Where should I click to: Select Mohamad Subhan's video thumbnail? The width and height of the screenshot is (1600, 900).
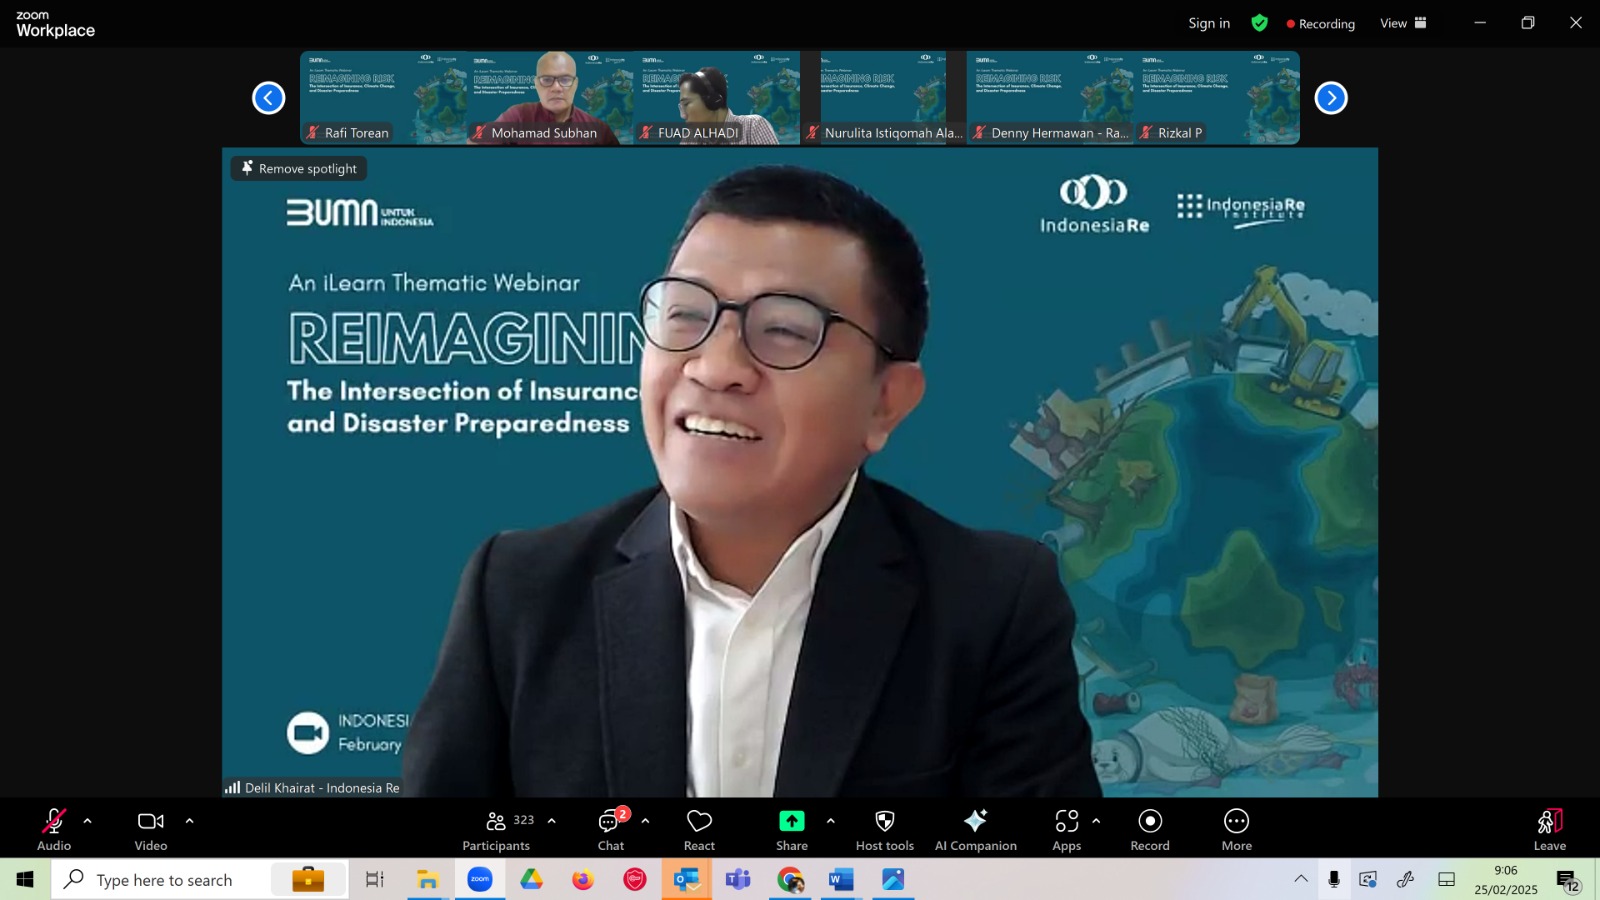coord(550,98)
